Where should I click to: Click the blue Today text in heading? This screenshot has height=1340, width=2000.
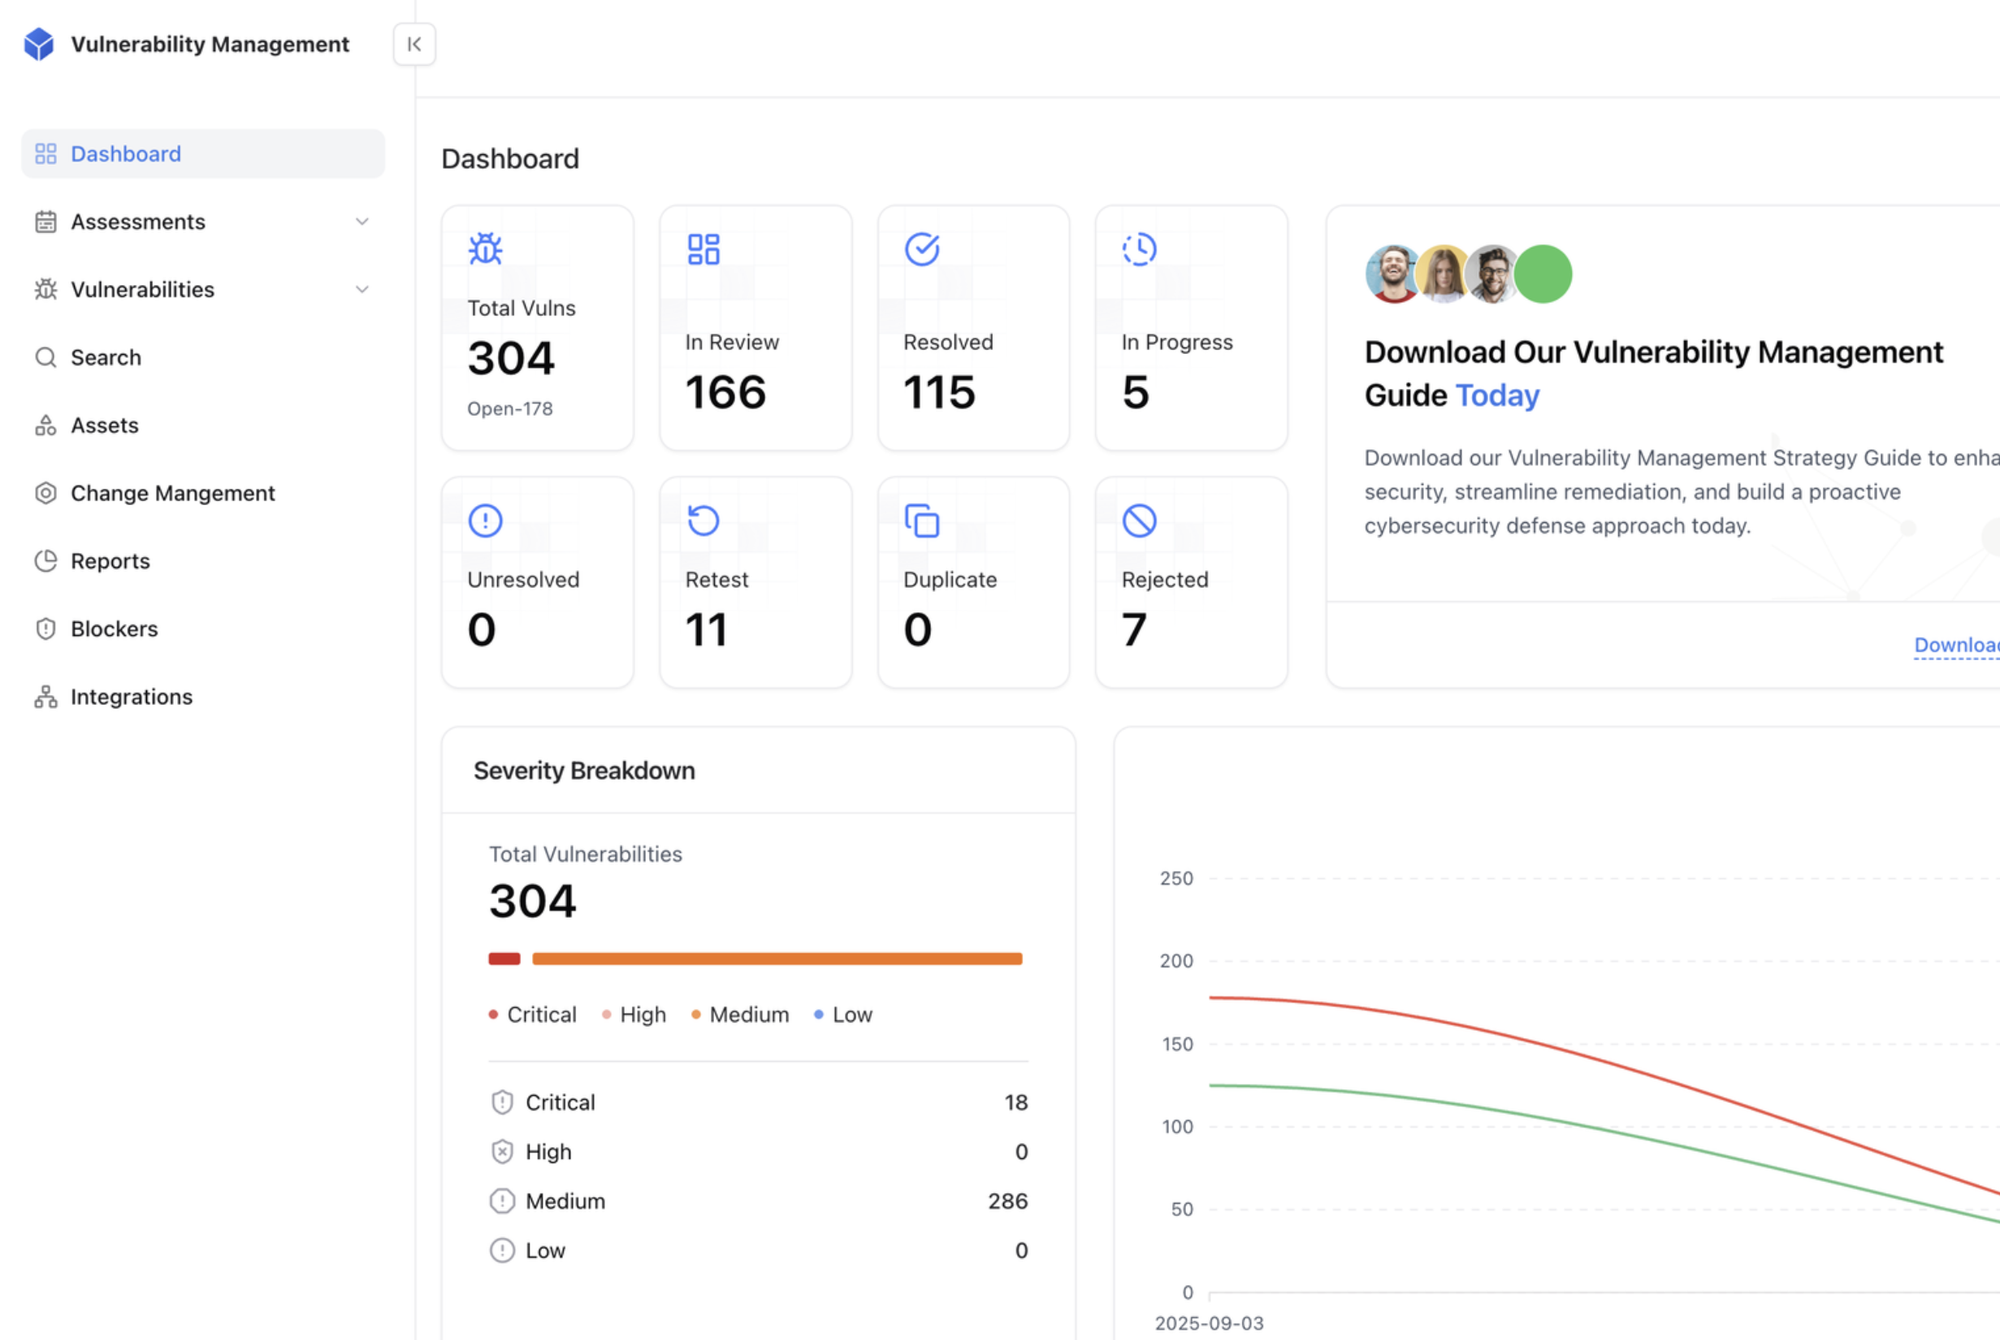1497,396
